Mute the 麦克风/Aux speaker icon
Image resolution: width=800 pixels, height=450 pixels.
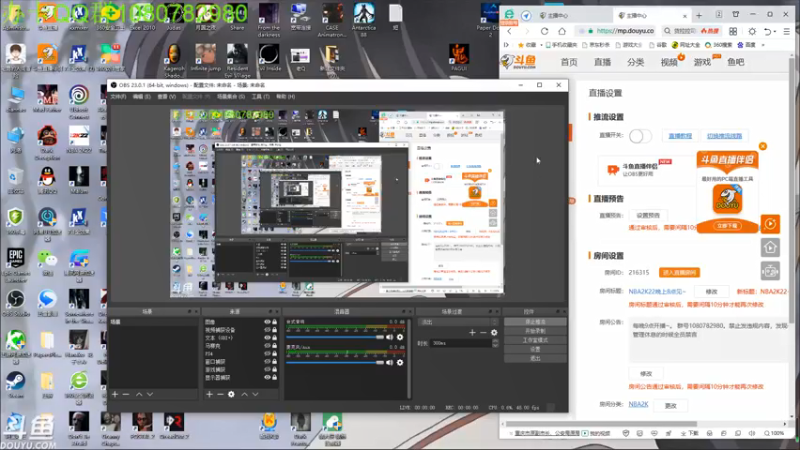click(390, 363)
